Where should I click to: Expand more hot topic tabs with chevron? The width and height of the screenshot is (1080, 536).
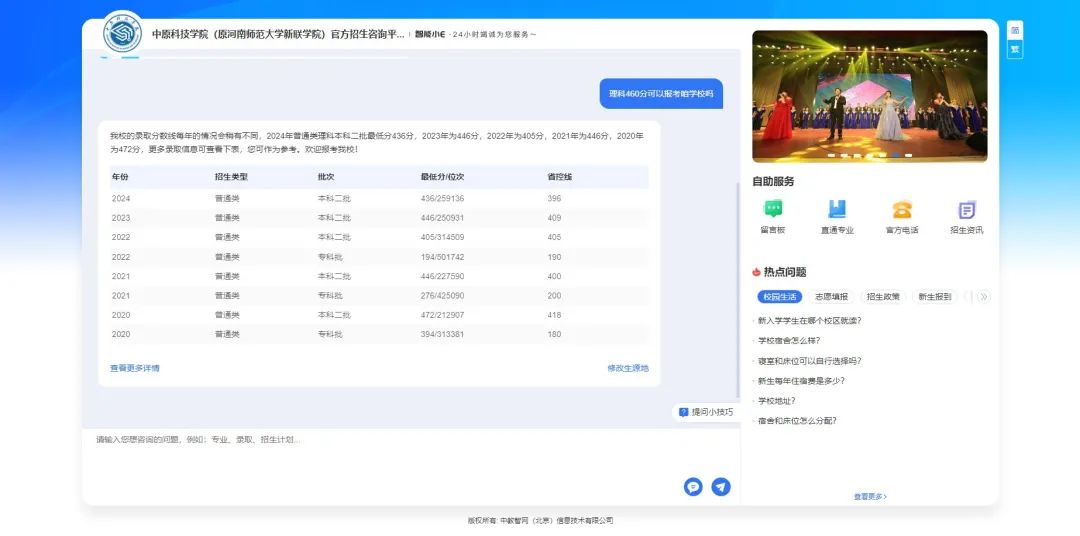(984, 297)
